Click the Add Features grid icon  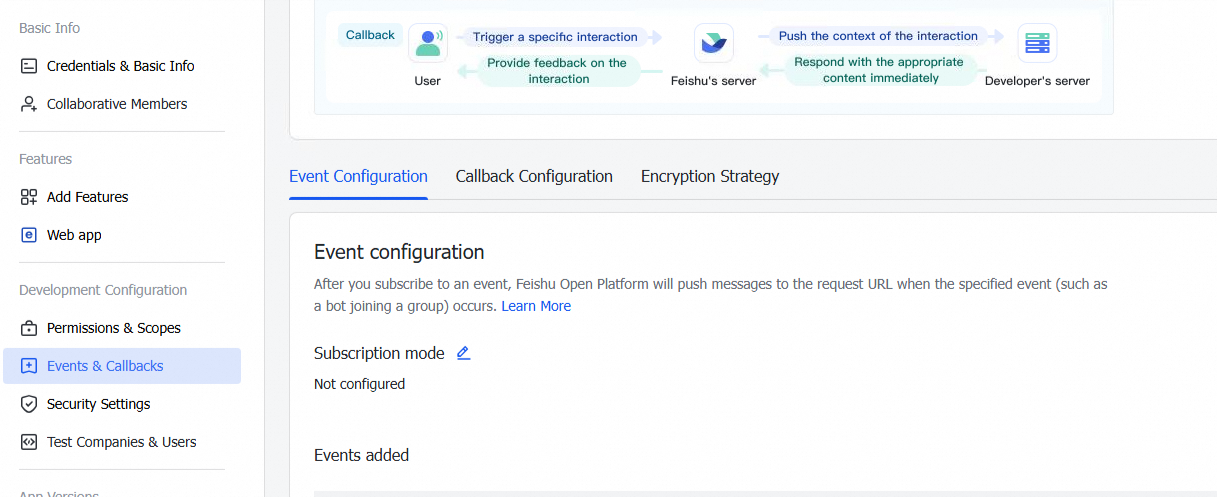coord(28,197)
